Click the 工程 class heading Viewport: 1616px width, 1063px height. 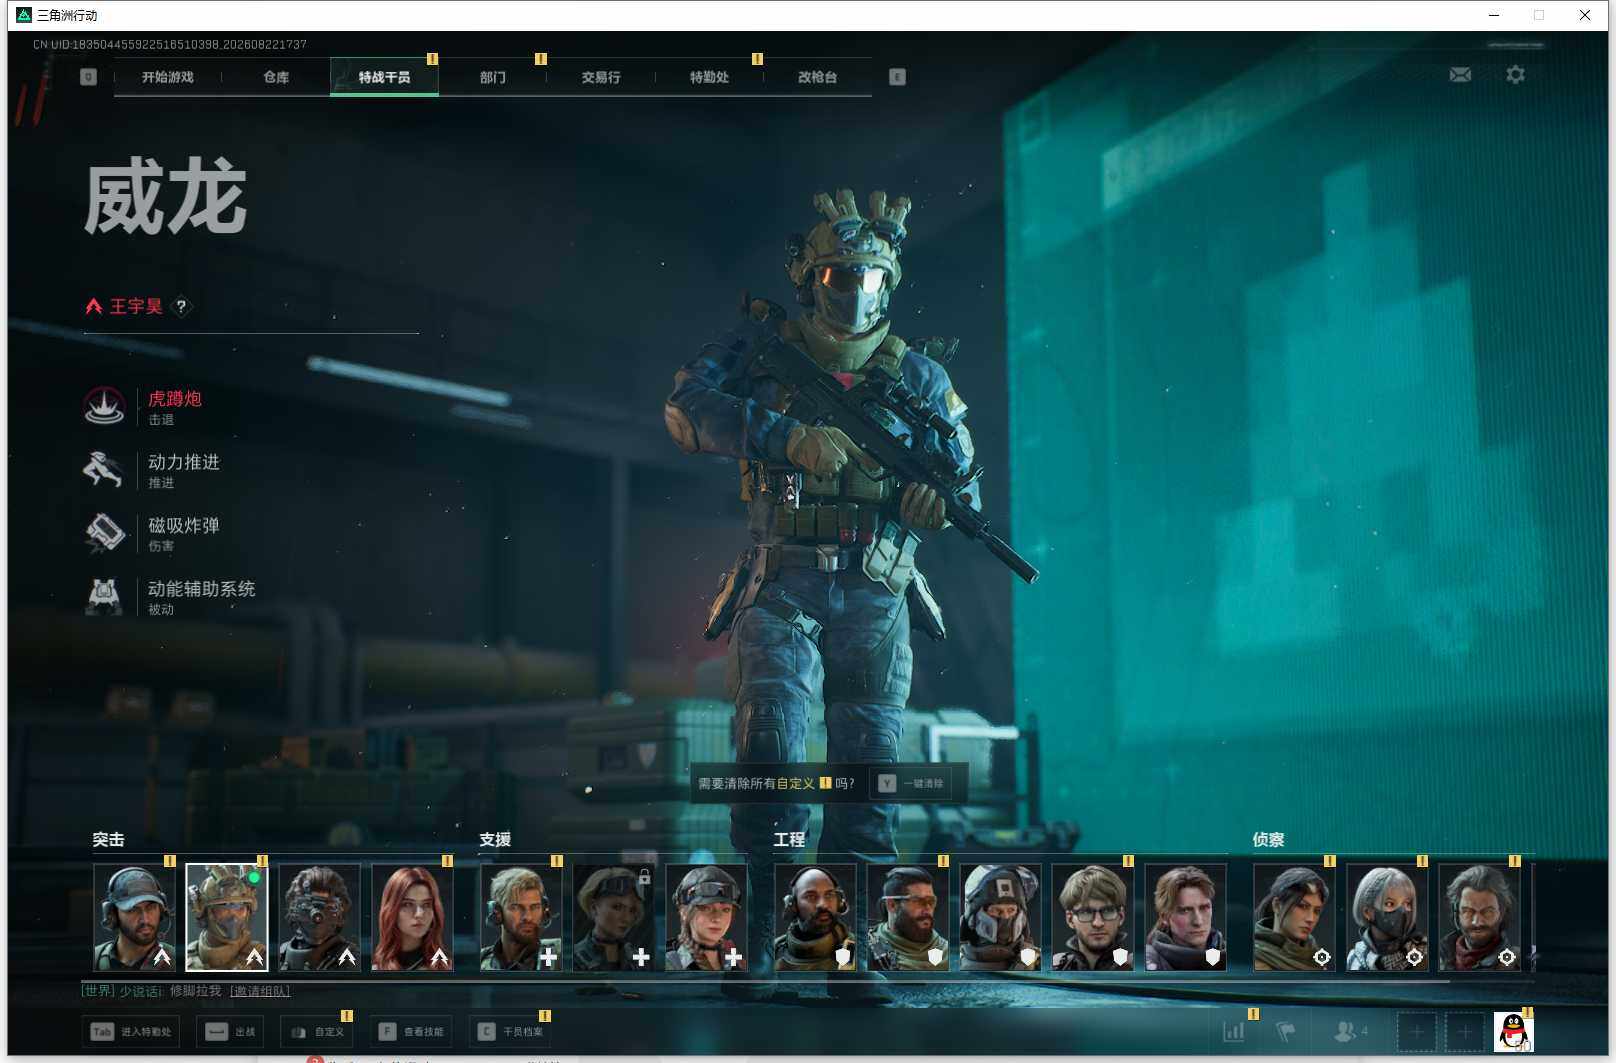click(x=789, y=840)
